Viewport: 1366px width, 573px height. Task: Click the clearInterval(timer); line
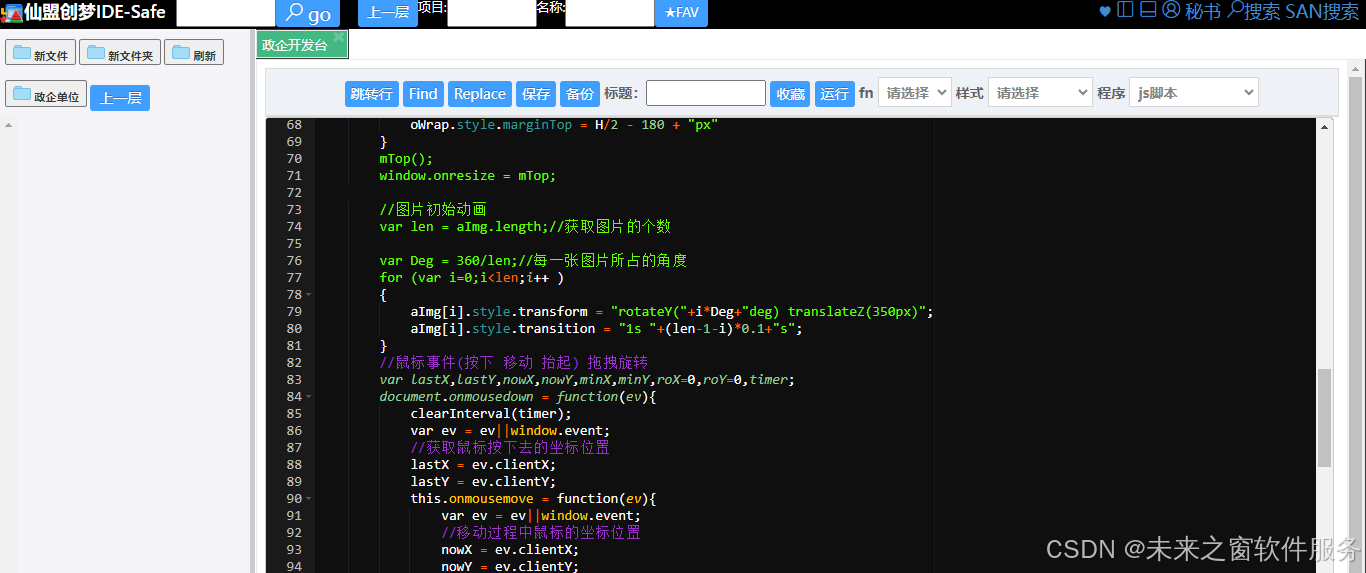[x=491, y=413]
